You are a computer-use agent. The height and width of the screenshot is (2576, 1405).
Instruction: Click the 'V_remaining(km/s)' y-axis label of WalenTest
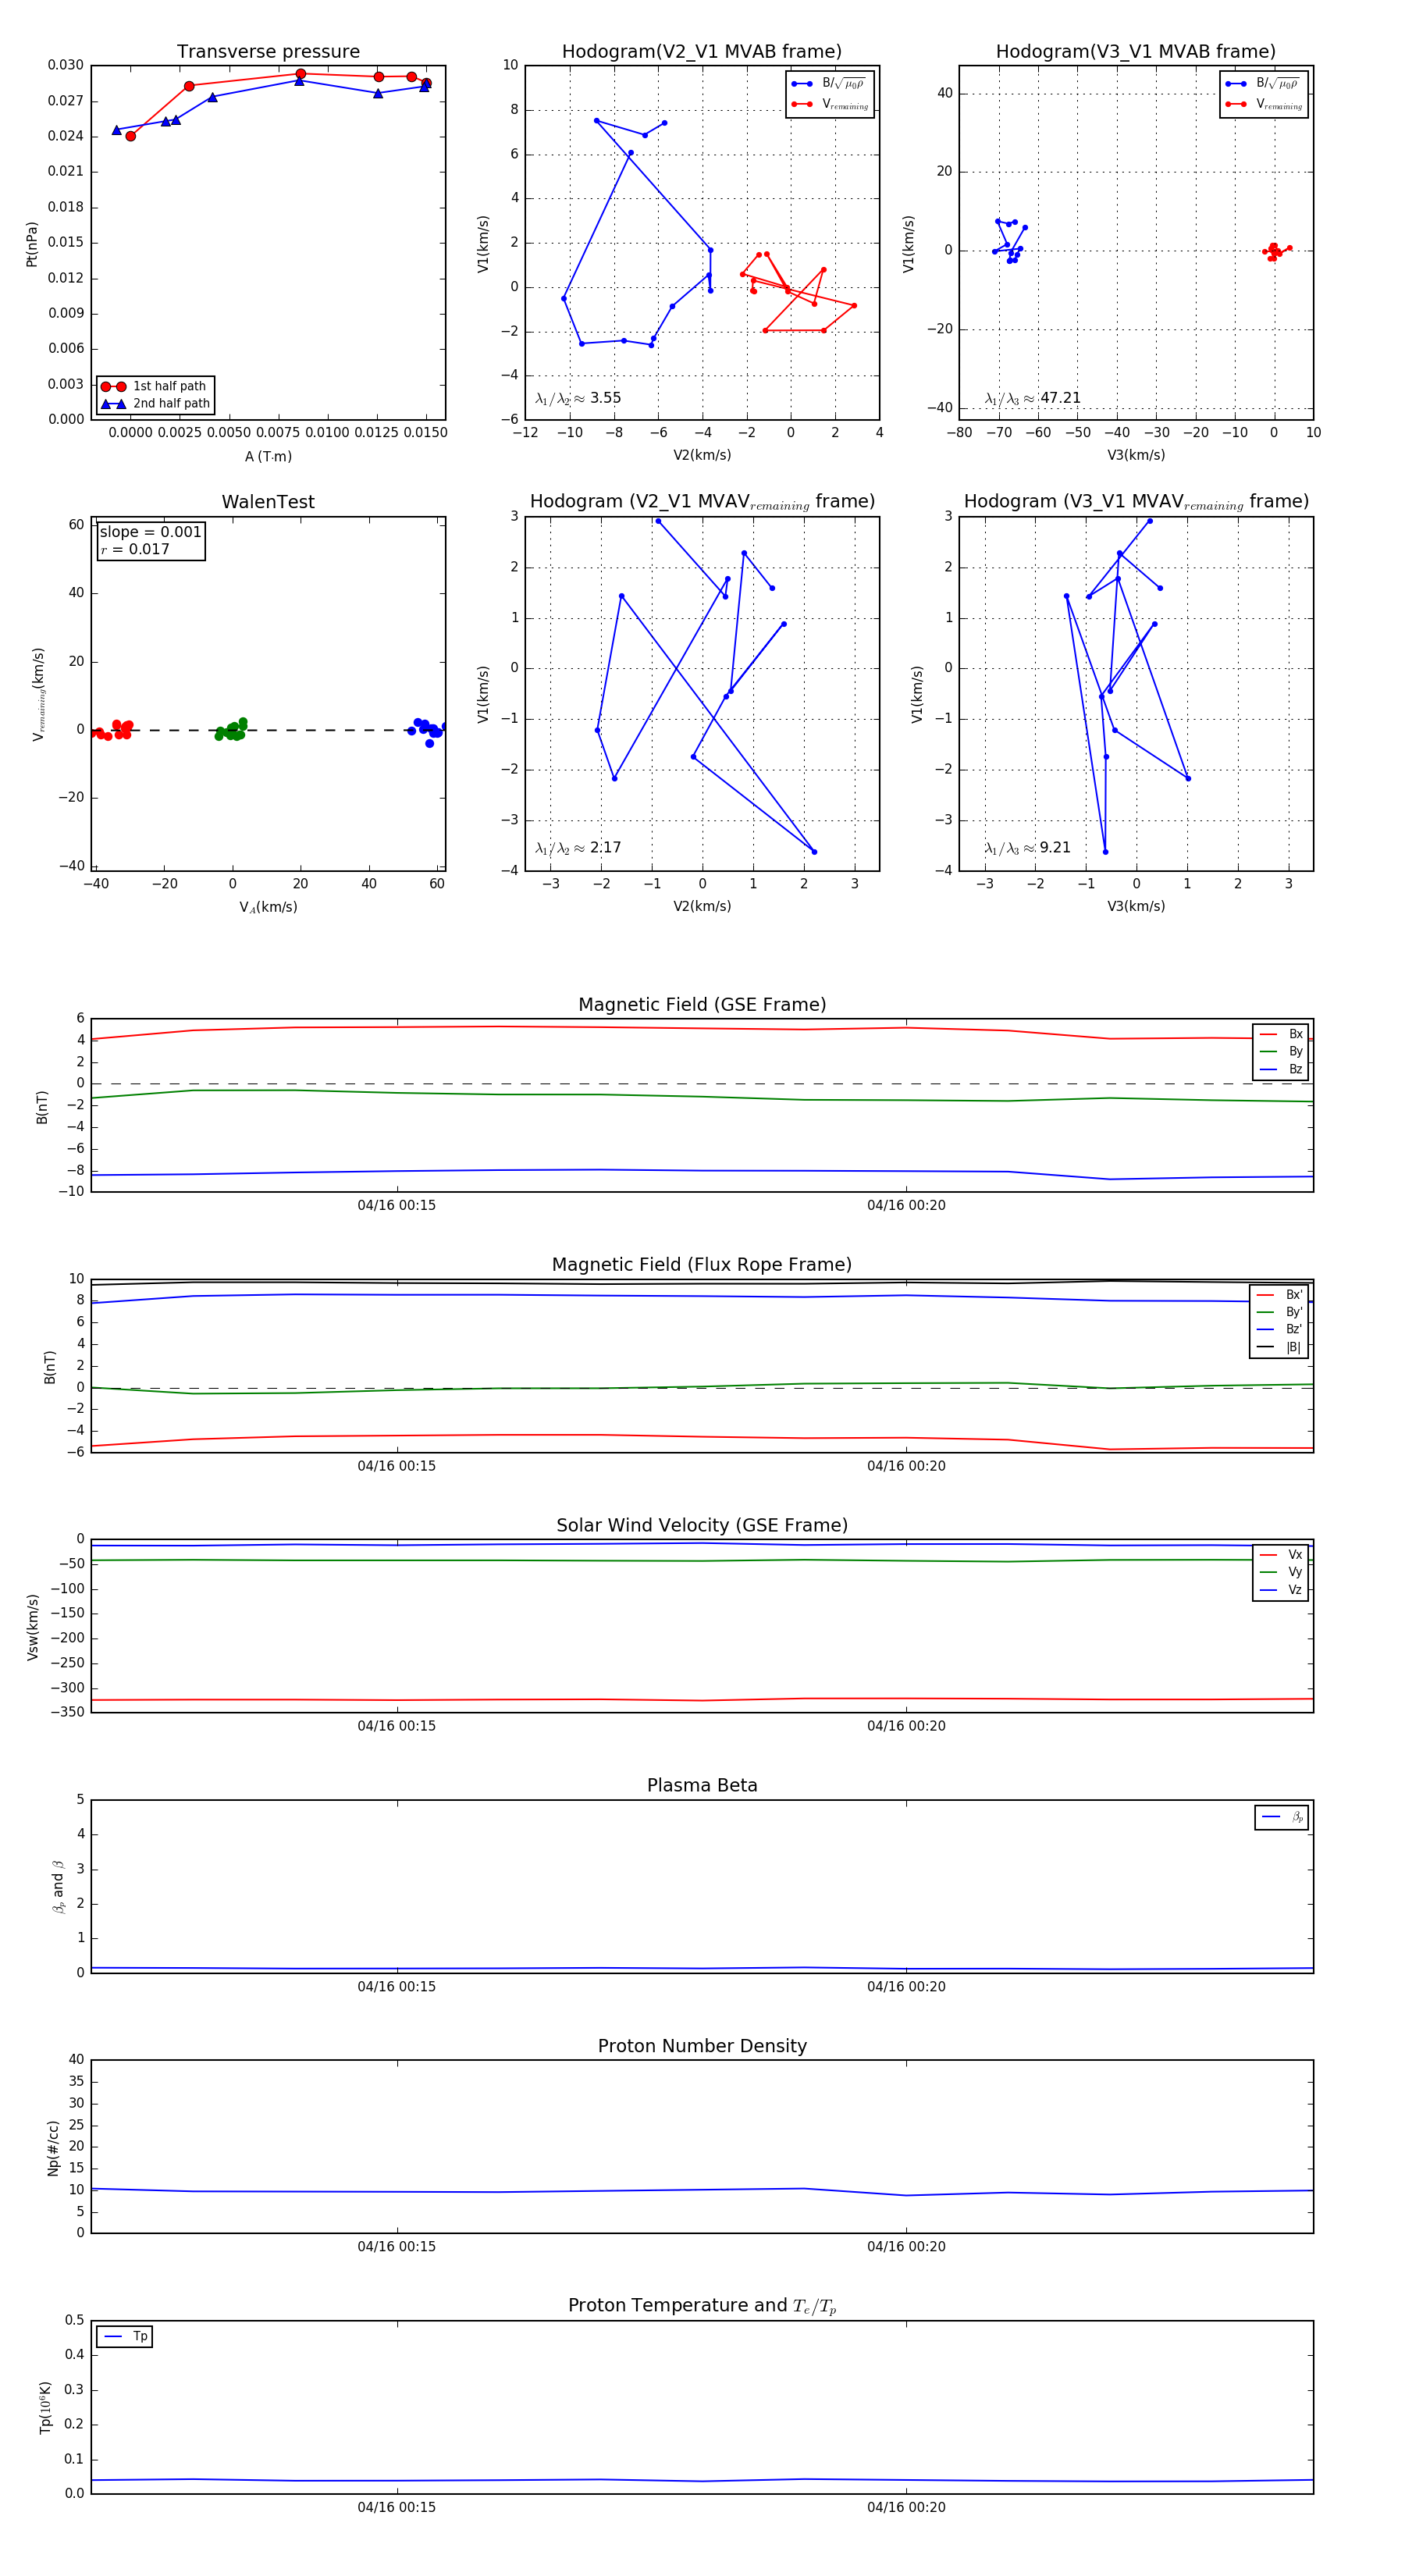click(x=39, y=694)
